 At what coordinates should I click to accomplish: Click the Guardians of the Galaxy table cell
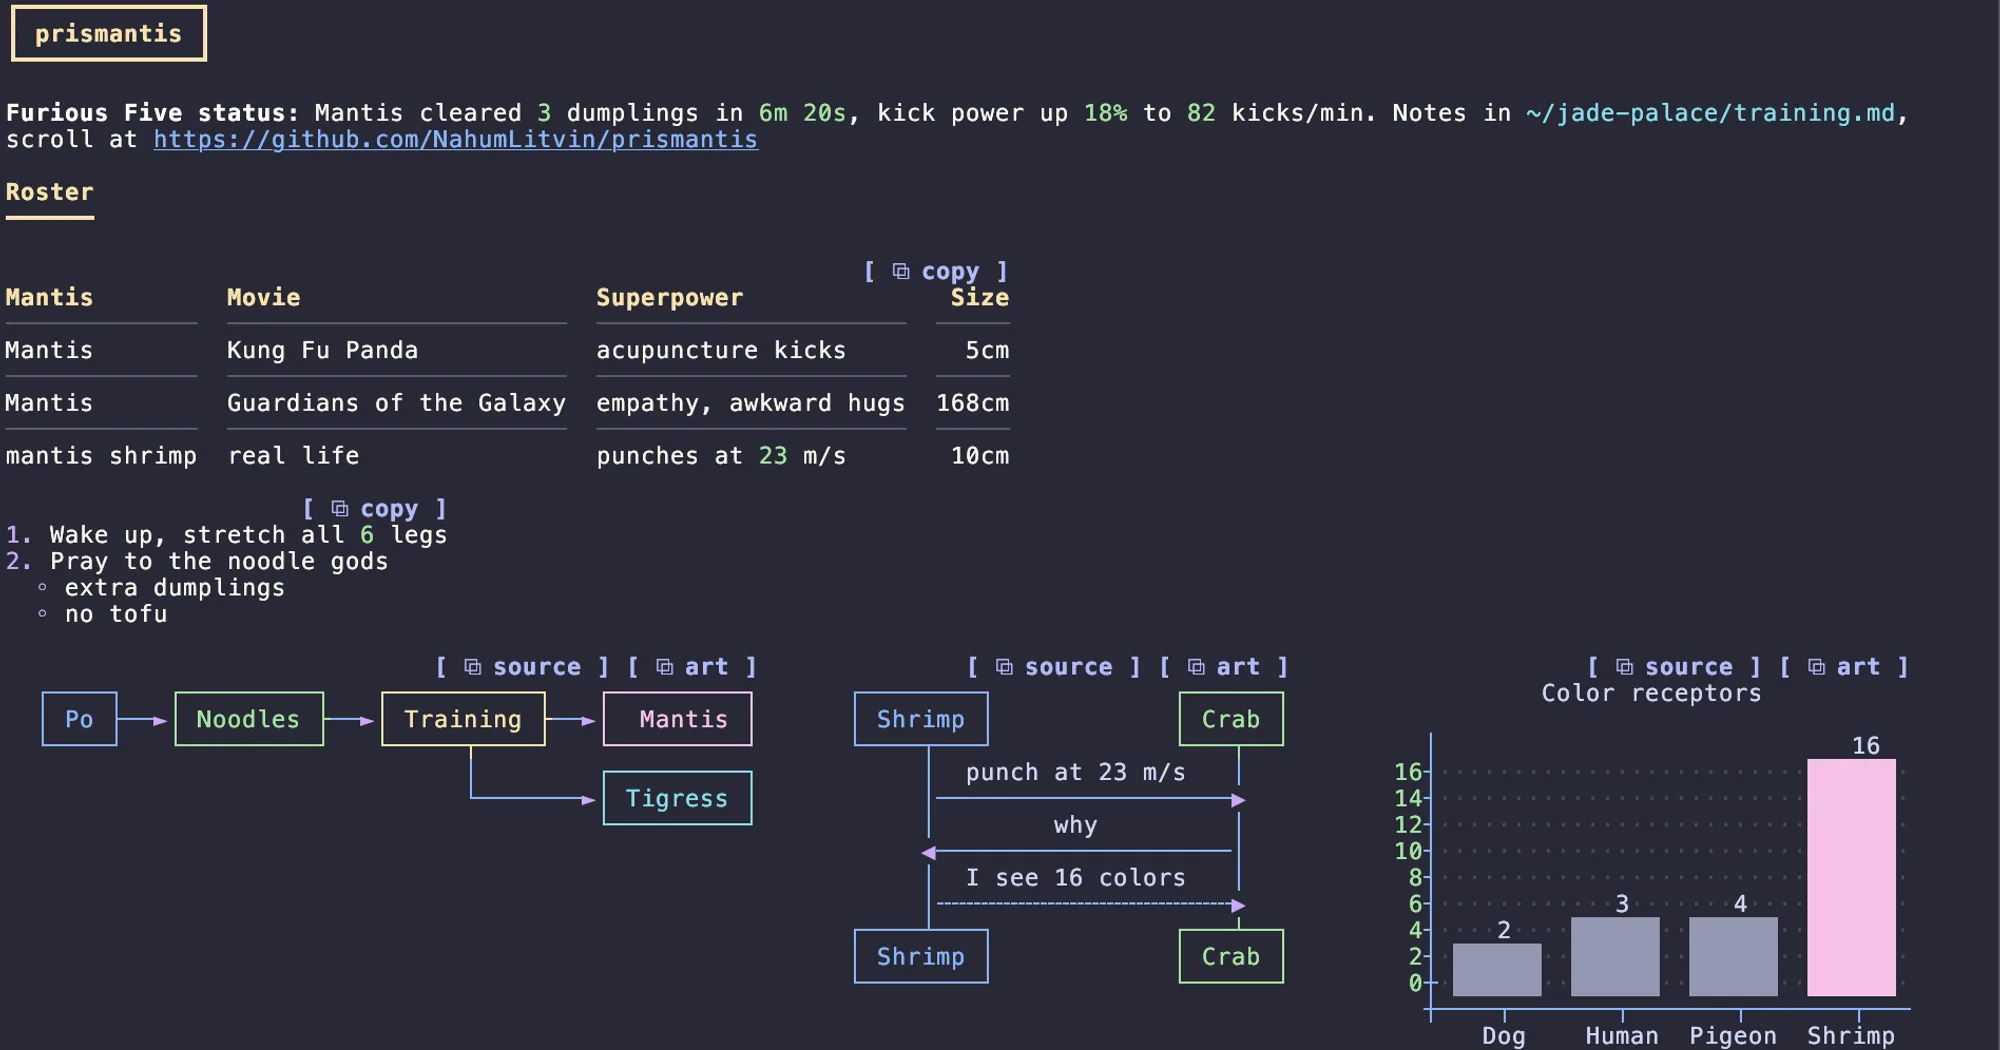click(396, 403)
